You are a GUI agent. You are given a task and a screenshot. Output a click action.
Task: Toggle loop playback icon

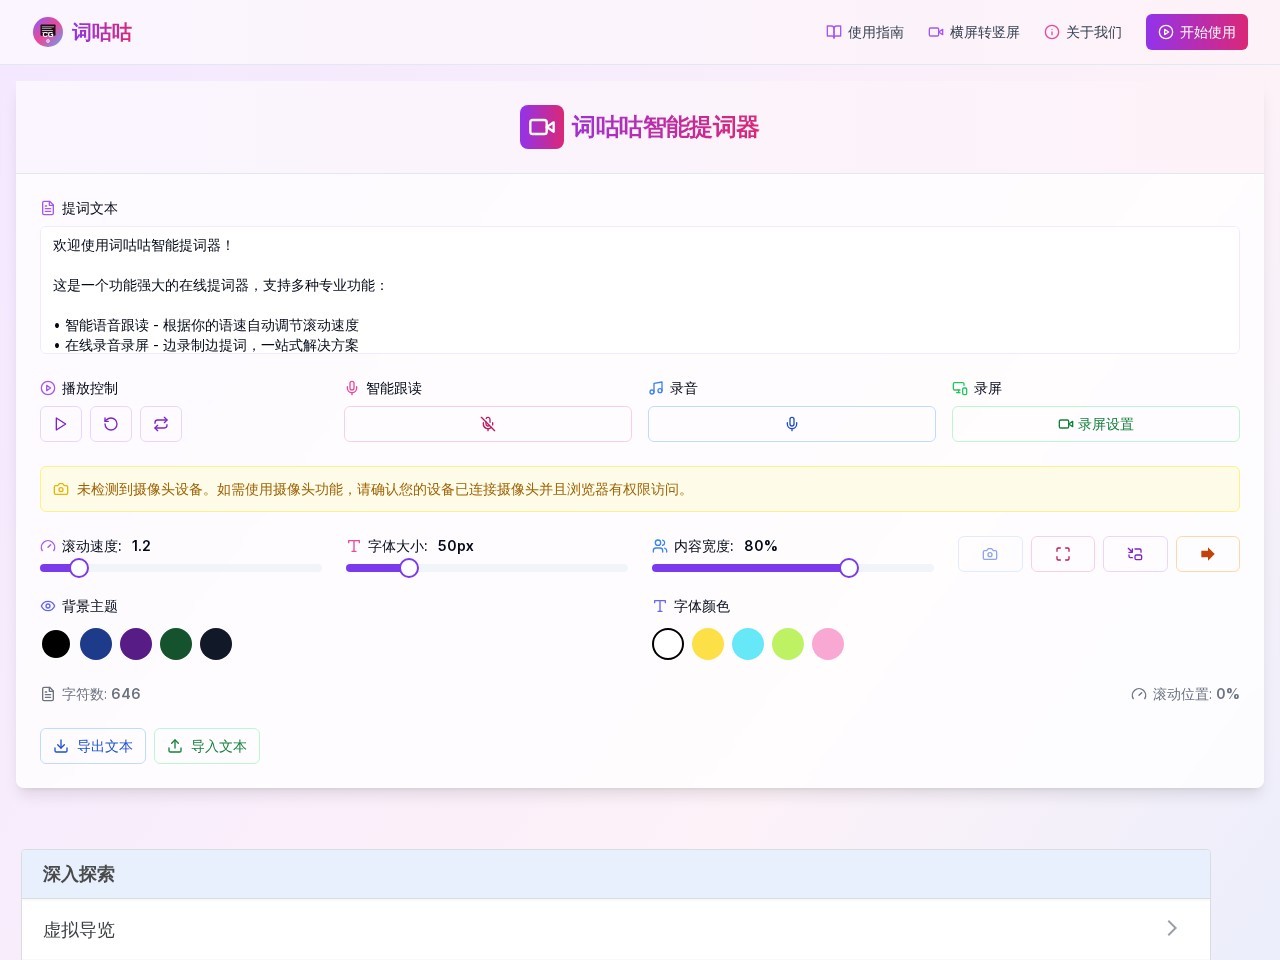(x=161, y=424)
